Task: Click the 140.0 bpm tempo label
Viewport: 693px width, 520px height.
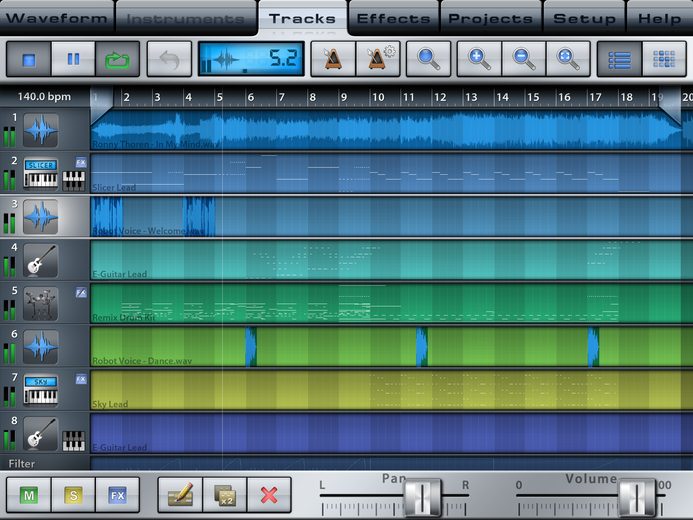Action: click(x=44, y=97)
